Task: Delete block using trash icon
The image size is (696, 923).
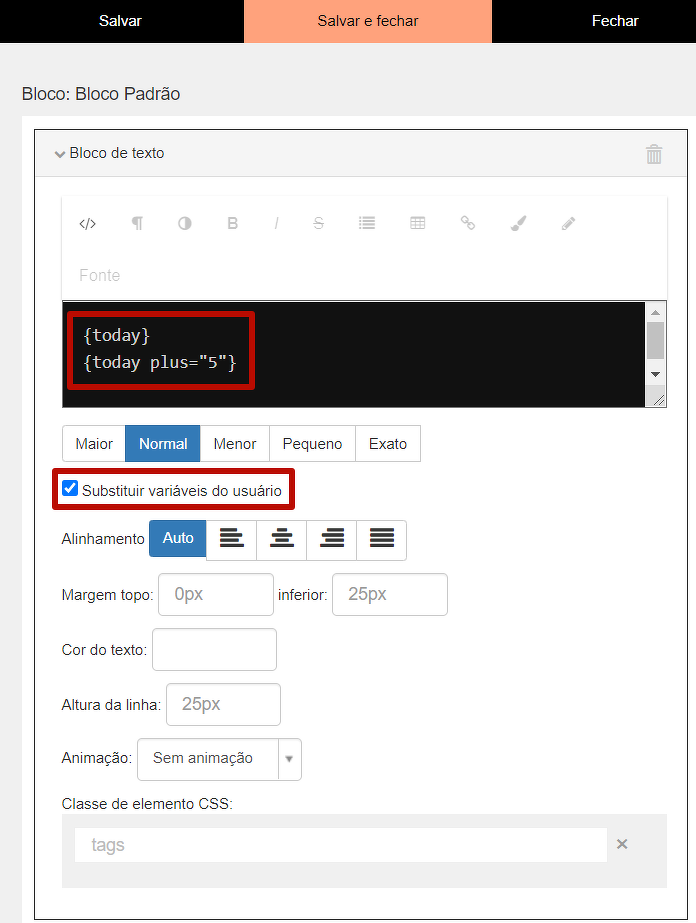Action: (654, 154)
